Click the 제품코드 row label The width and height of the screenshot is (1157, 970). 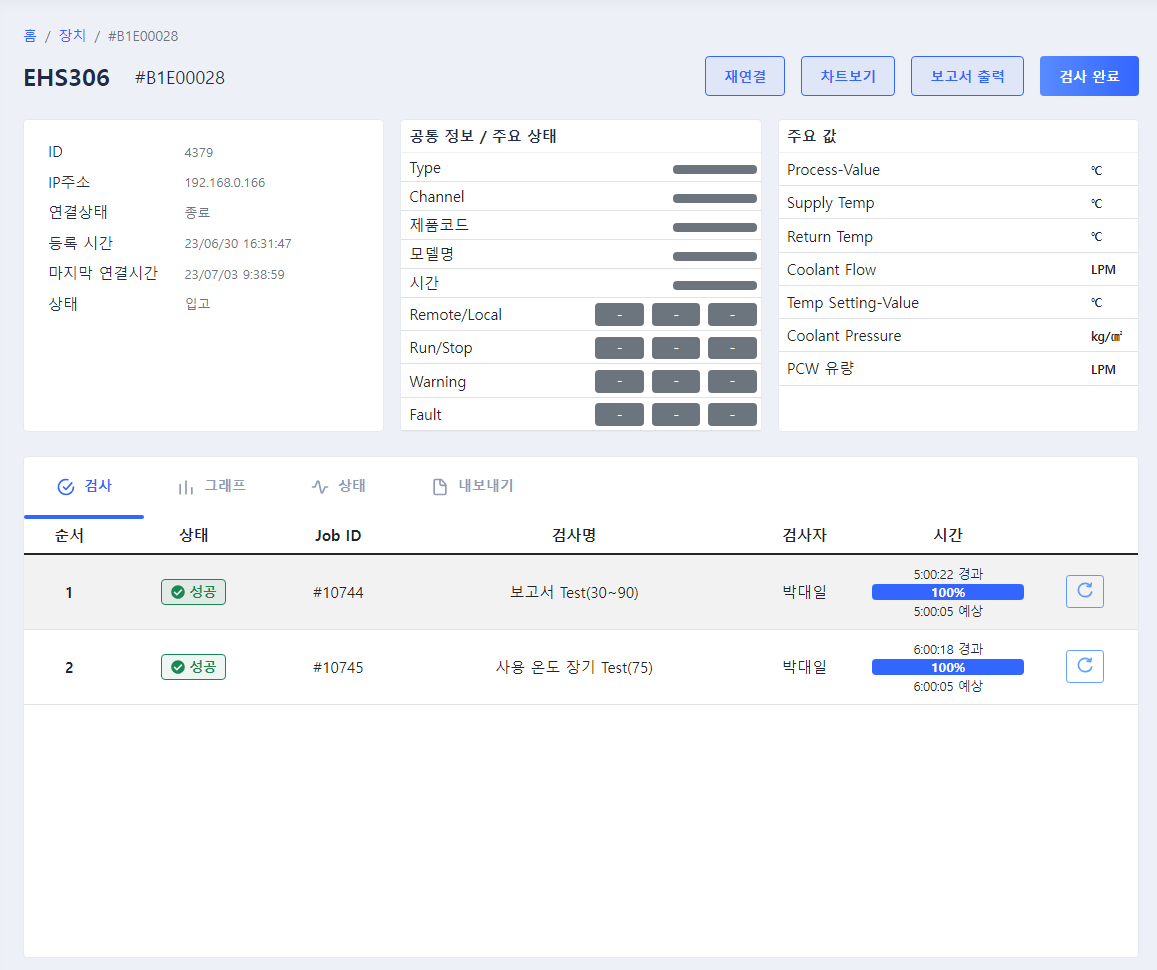point(439,225)
